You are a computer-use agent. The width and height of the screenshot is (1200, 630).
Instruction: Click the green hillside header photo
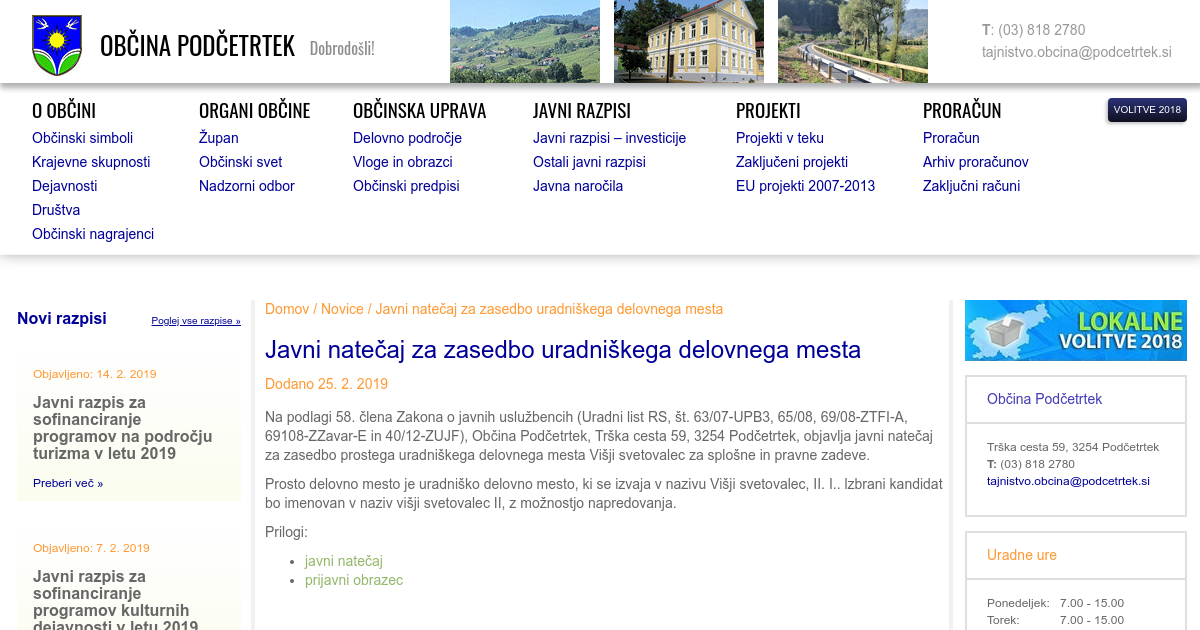tap(524, 41)
